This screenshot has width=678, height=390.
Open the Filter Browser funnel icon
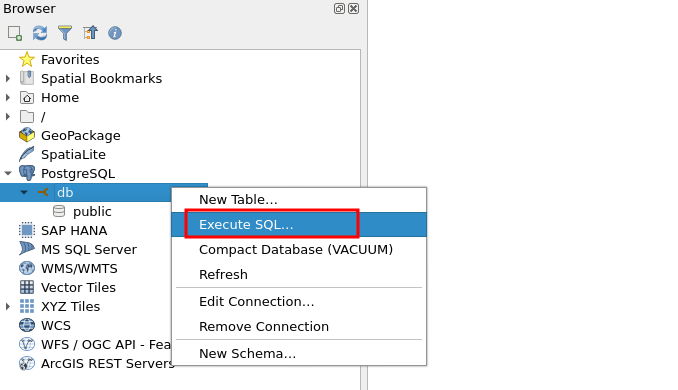pyautogui.click(x=65, y=33)
